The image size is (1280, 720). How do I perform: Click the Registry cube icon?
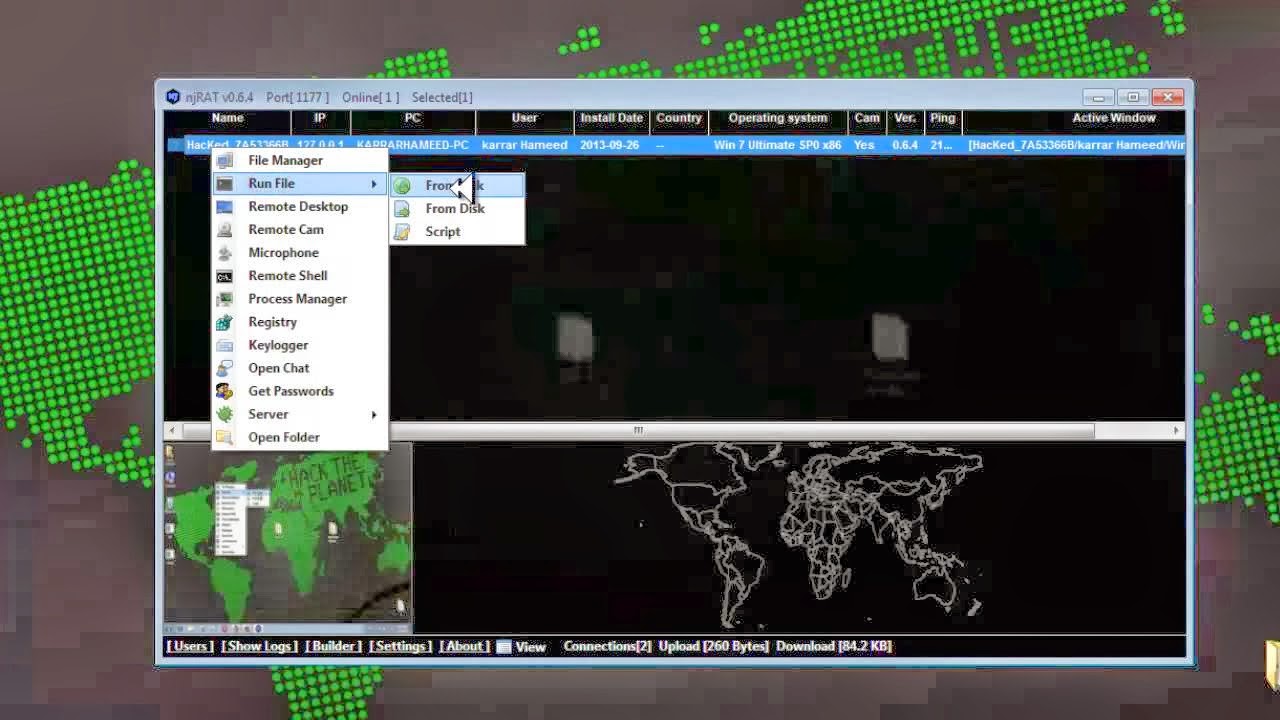(225, 322)
